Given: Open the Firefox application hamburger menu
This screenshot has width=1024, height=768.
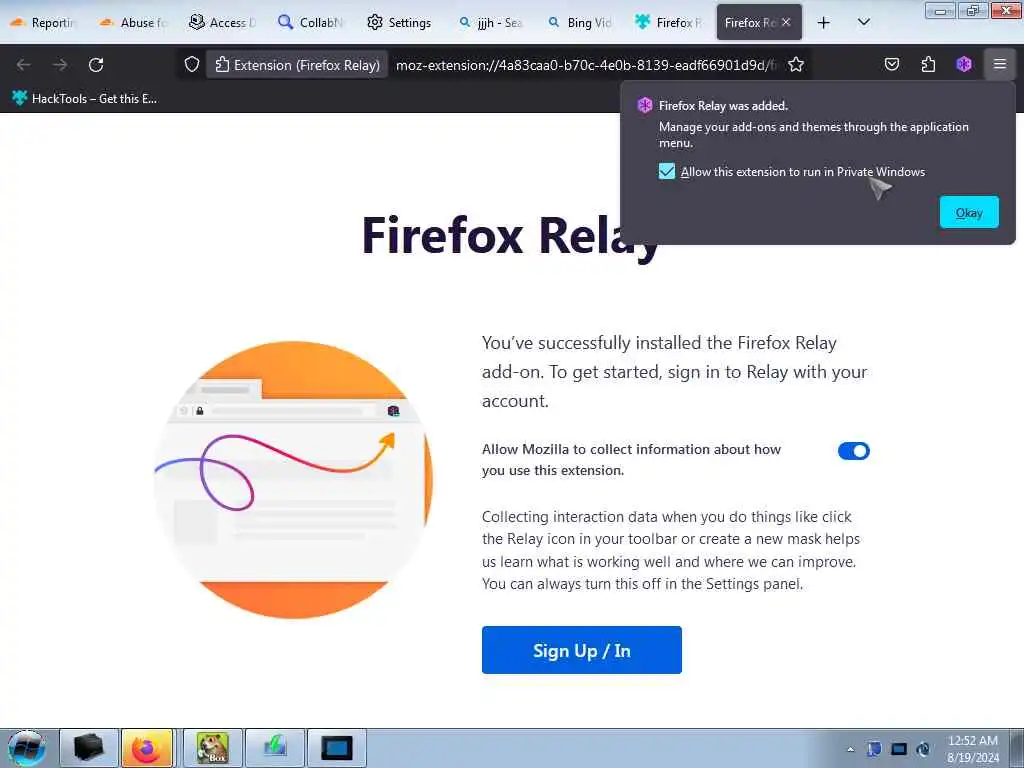Looking at the screenshot, I should click(1000, 64).
